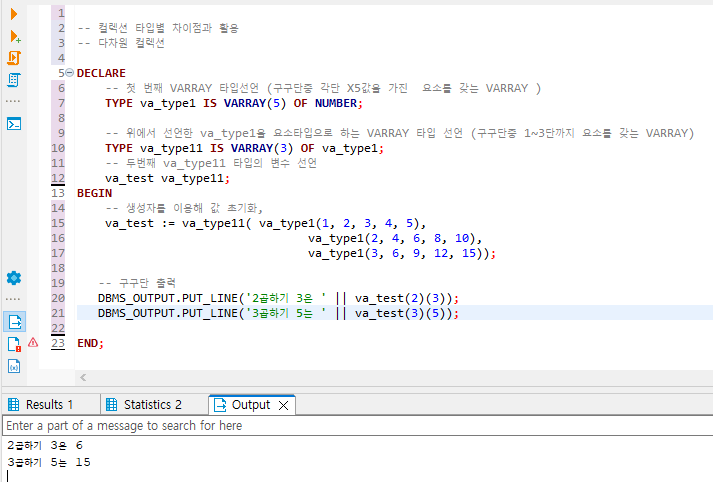713x482 pixels.
Task: Click the horizontal scrollbar left arrow
Action: coord(83,377)
